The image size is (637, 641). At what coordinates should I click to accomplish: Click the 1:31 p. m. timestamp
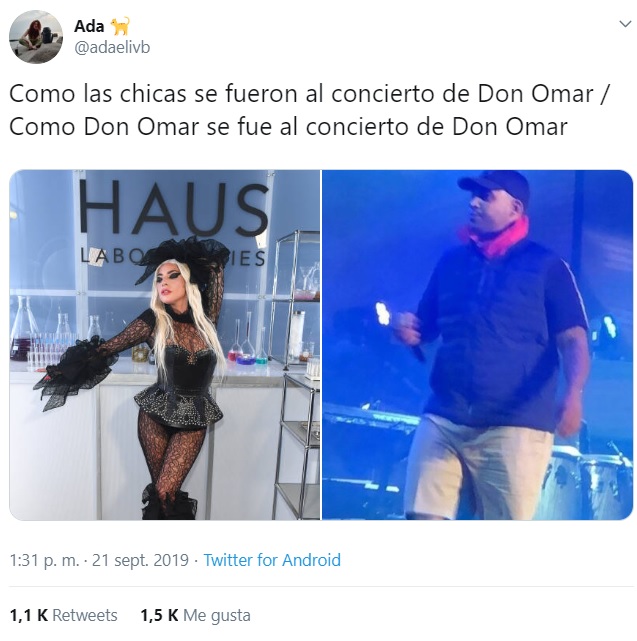(44, 560)
